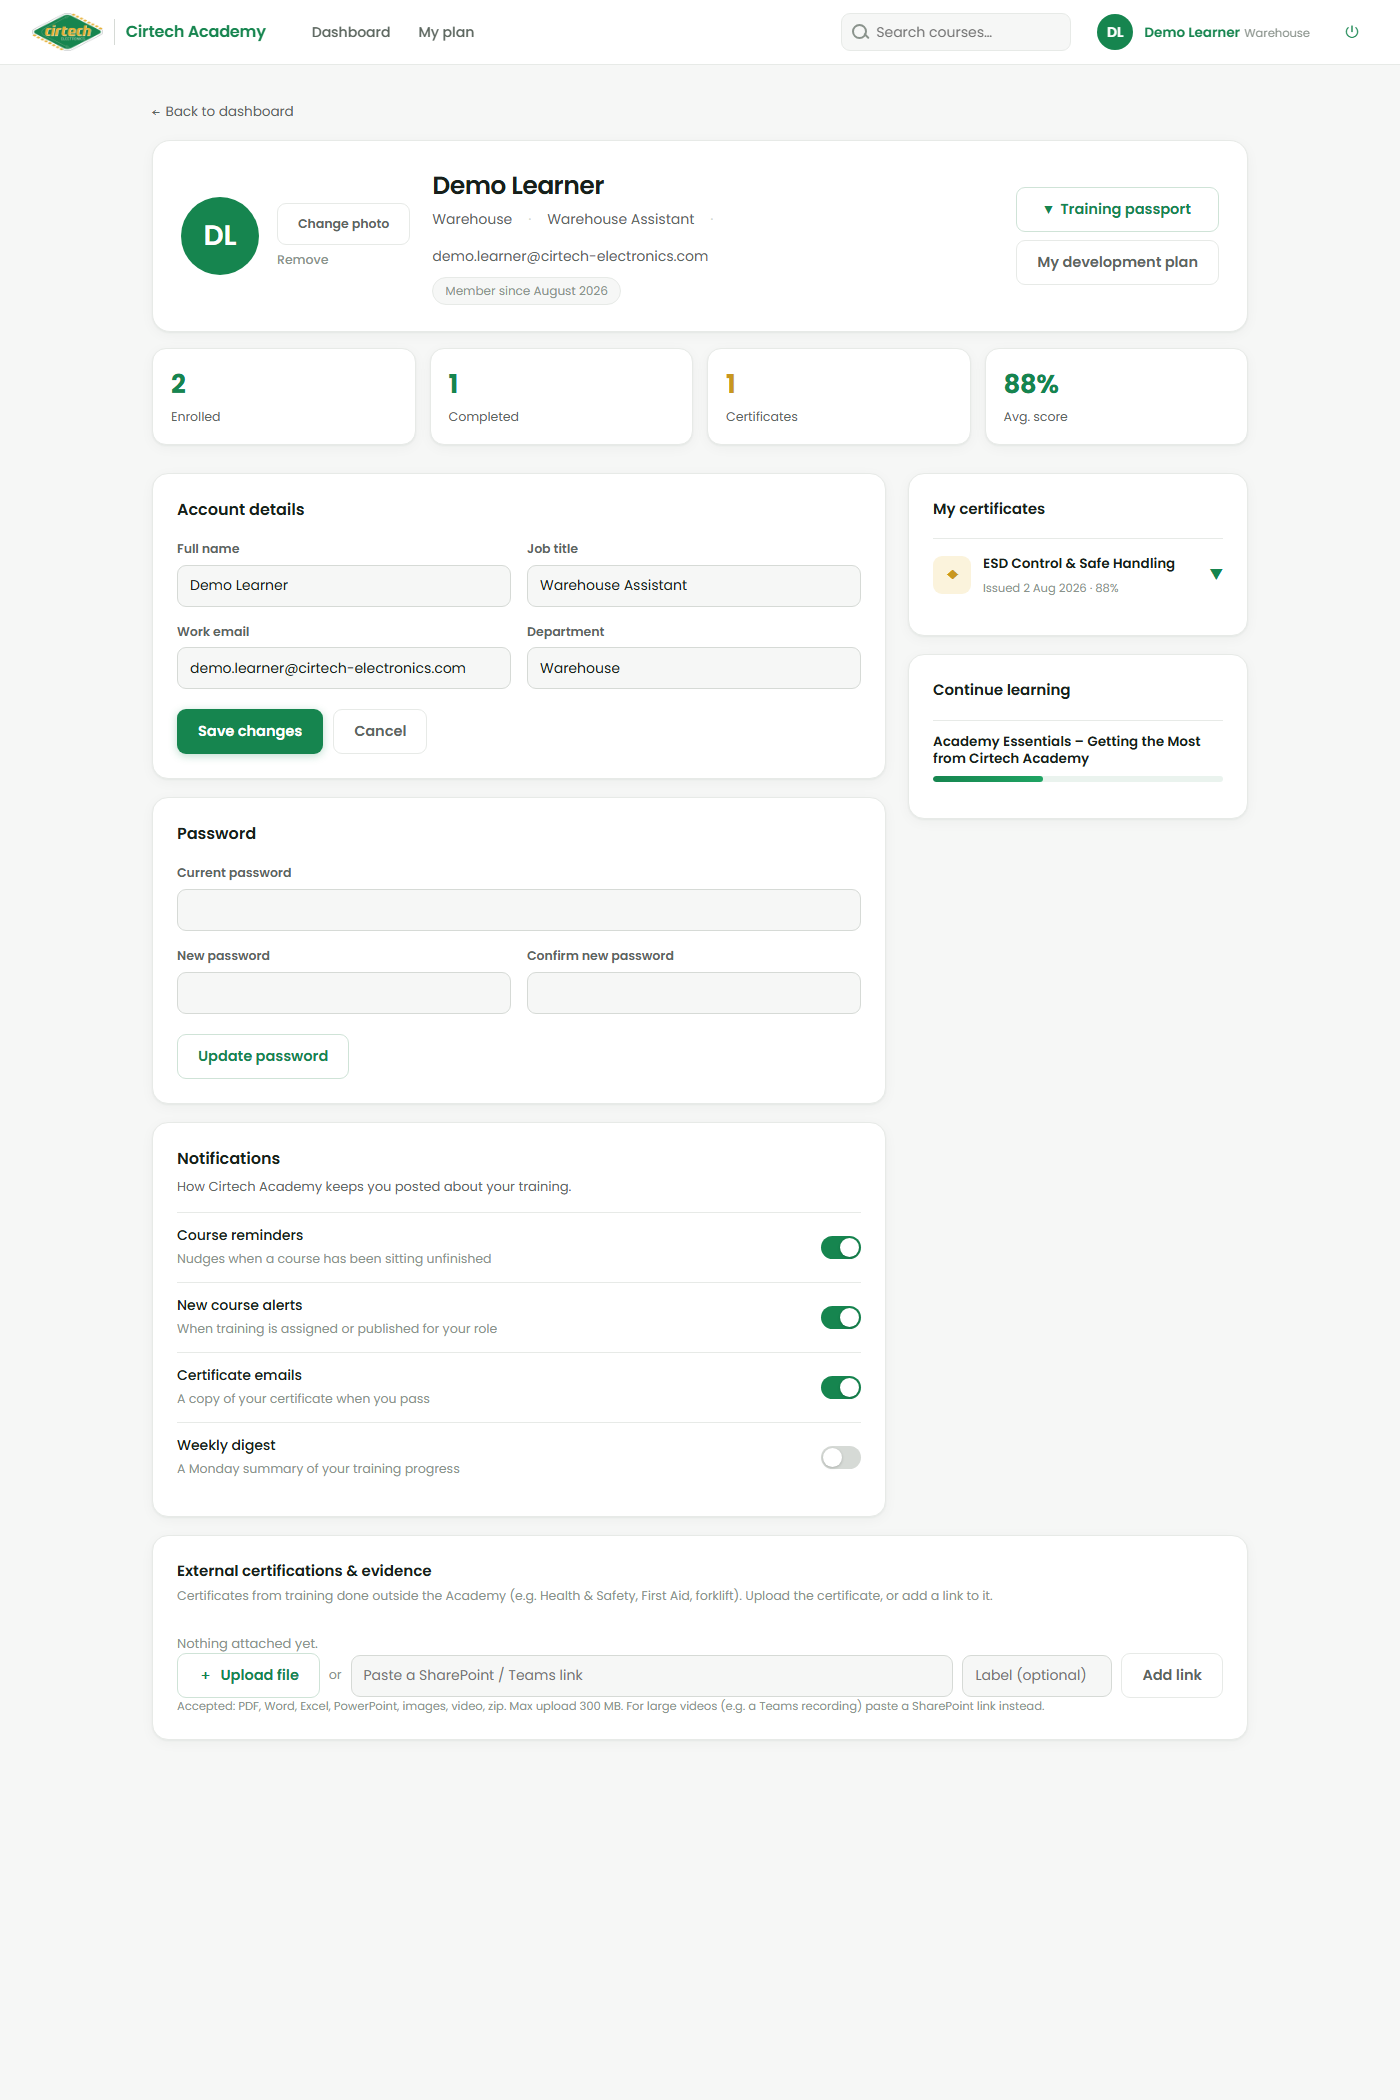Go to Cirtech Academy home title
Viewport: 1400px width, 2100px height.
[x=196, y=32]
